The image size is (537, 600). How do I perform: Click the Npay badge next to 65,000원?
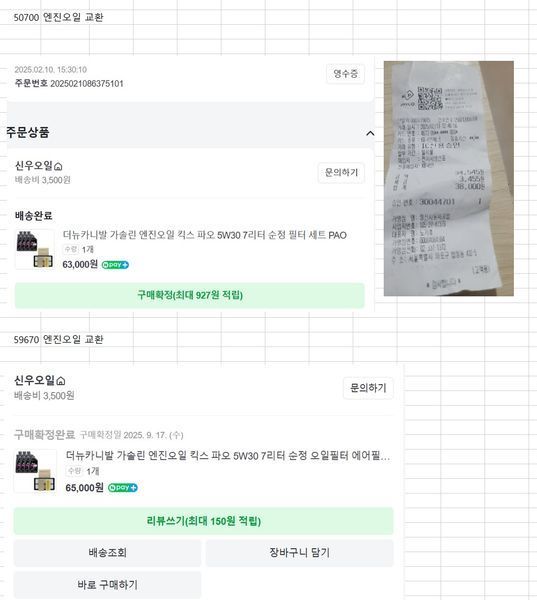[122, 488]
